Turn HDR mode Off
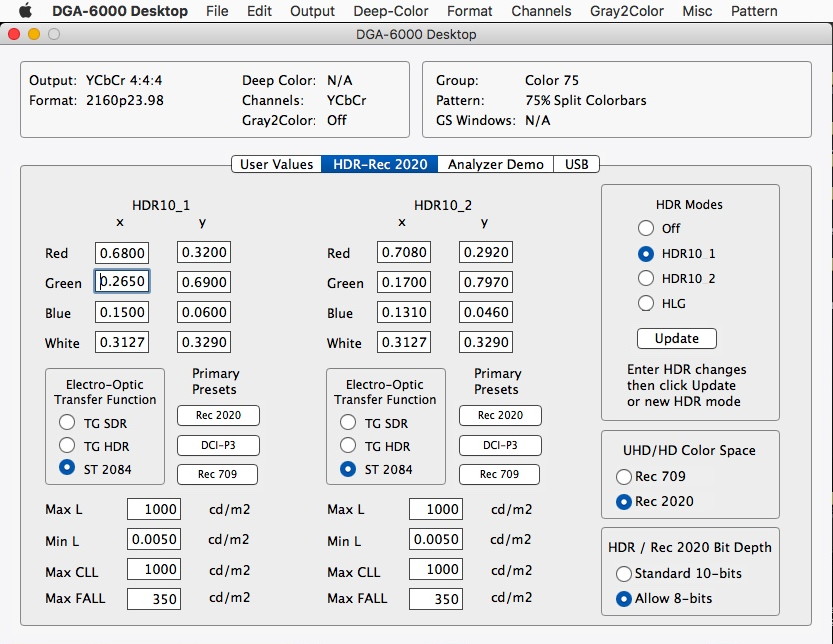The width and height of the screenshot is (833, 644). (646, 228)
